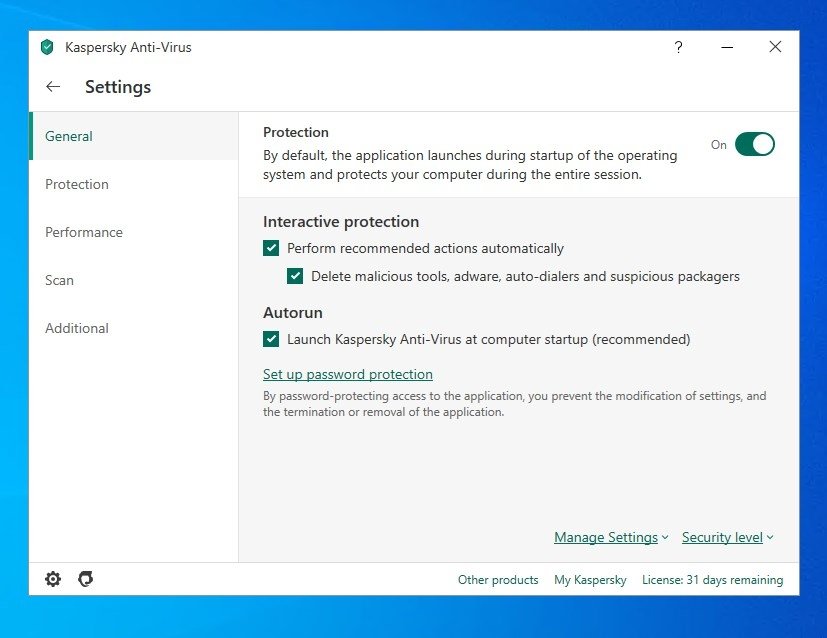Open the My Kaspersky link
Screen dimensions: 827x638
[x=590, y=580]
